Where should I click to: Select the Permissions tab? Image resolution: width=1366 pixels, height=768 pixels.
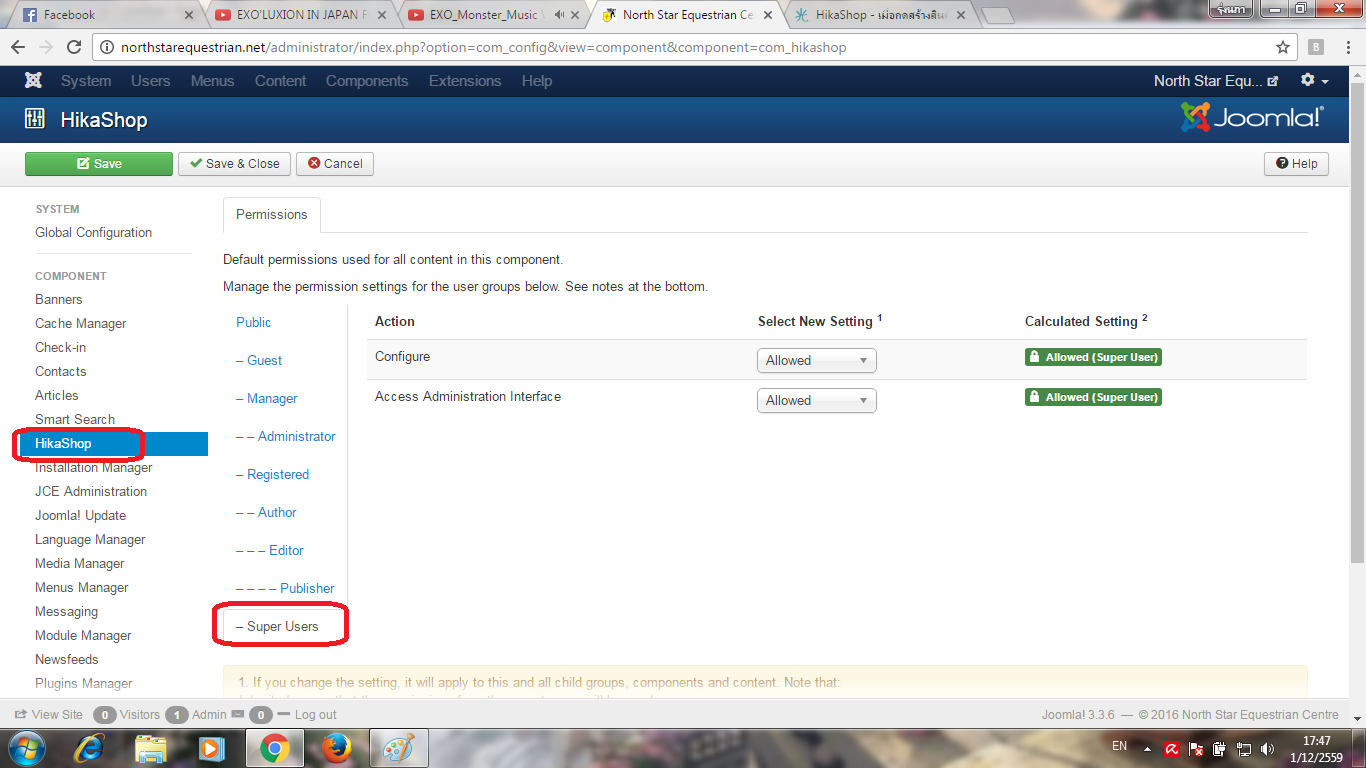pyautogui.click(x=272, y=214)
